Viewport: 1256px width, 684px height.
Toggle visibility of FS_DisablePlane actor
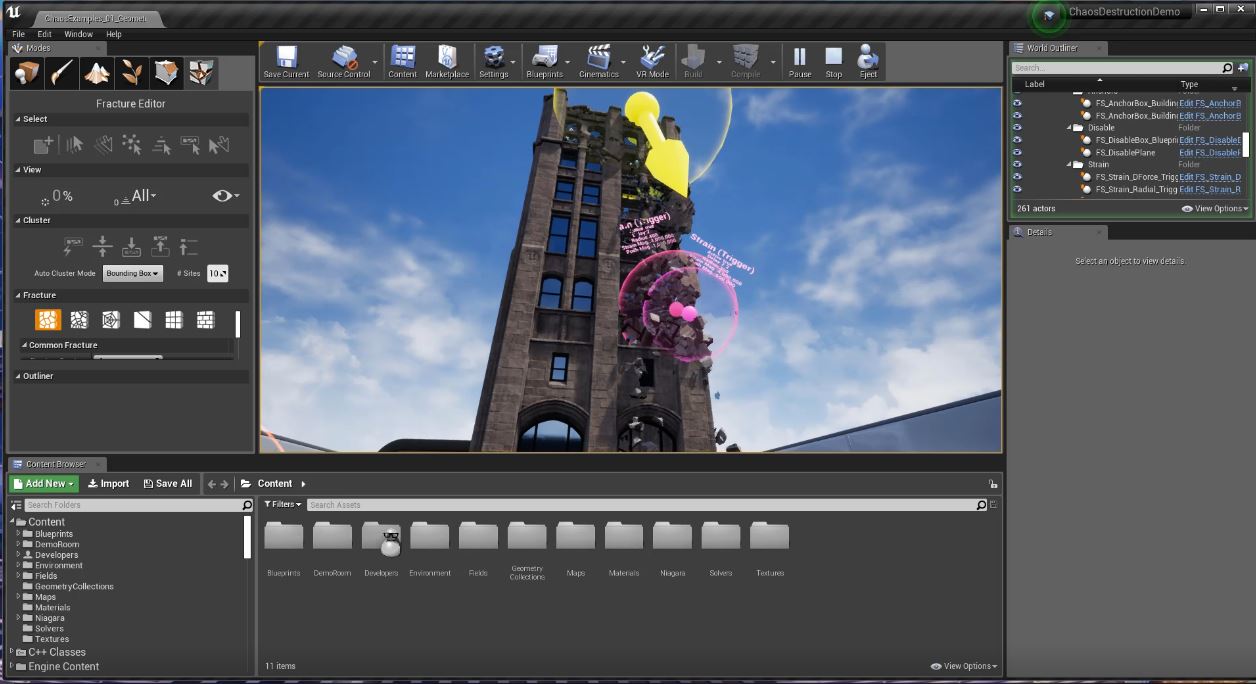tap(1017, 153)
